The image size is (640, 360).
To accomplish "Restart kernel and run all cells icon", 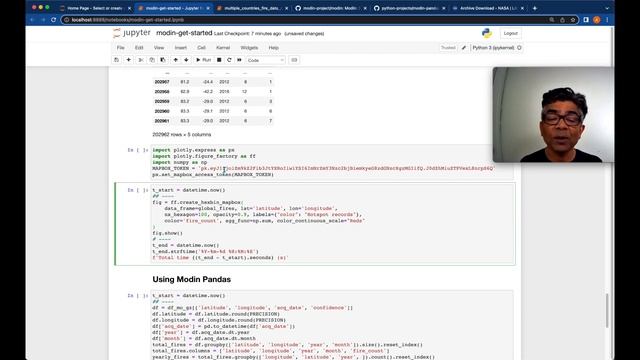I will click(239, 60).
